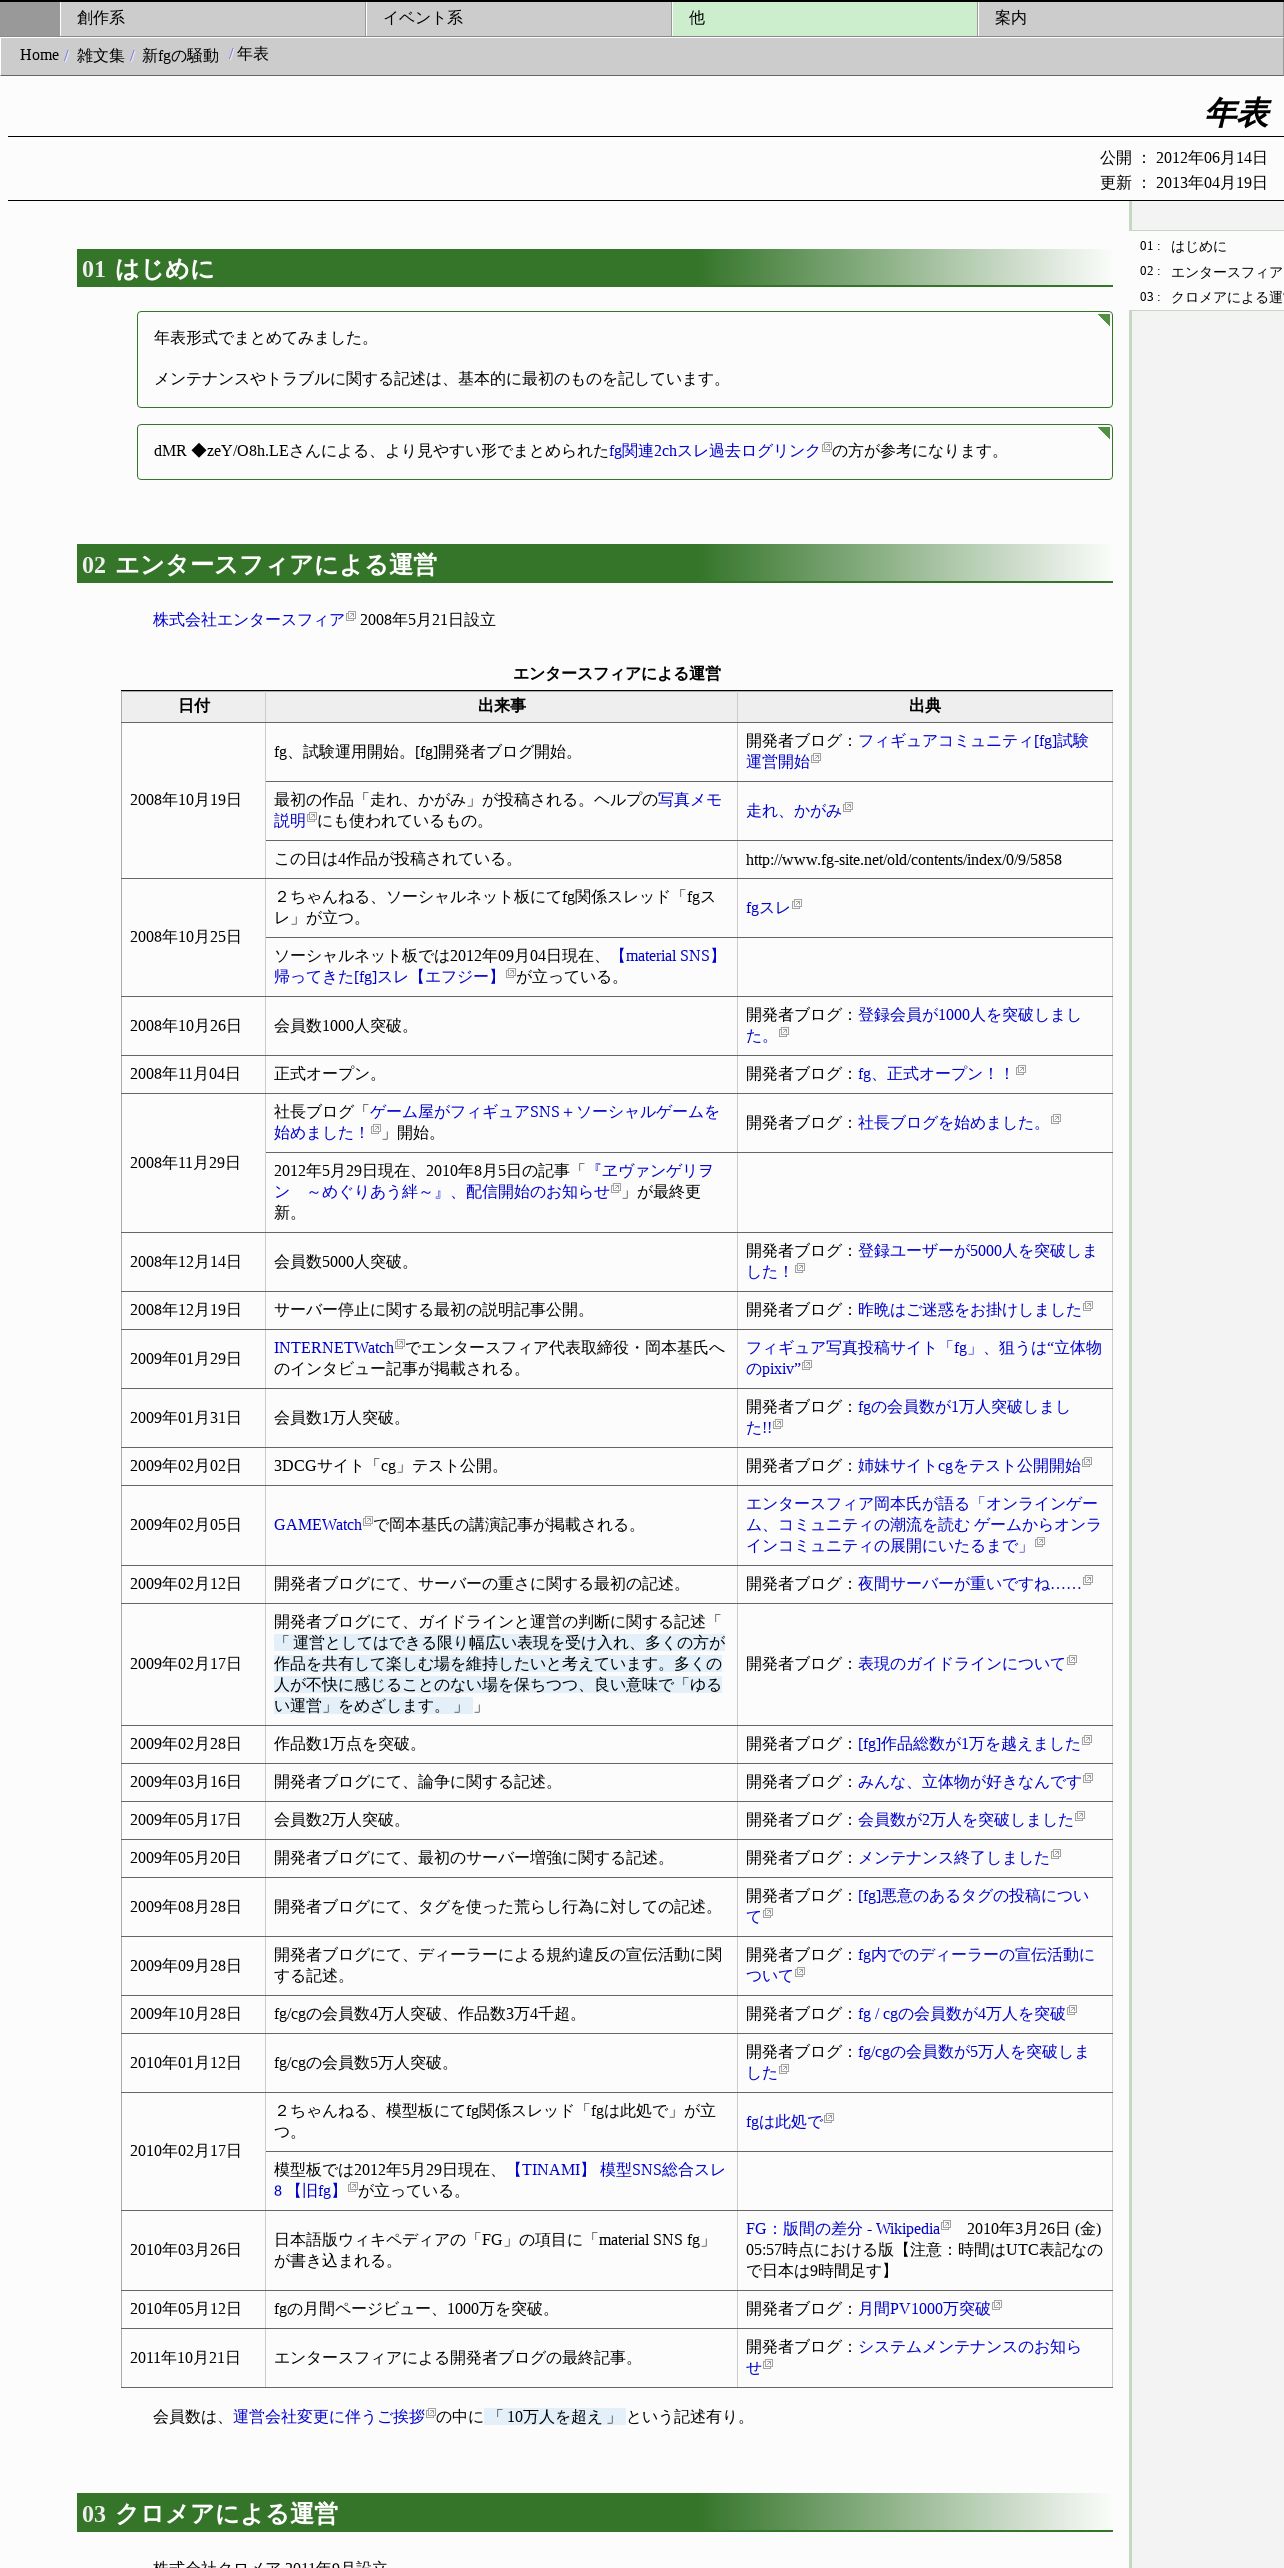Open the 創作系 navigation tab
This screenshot has height=2568, width=1284.
coord(213,18)
